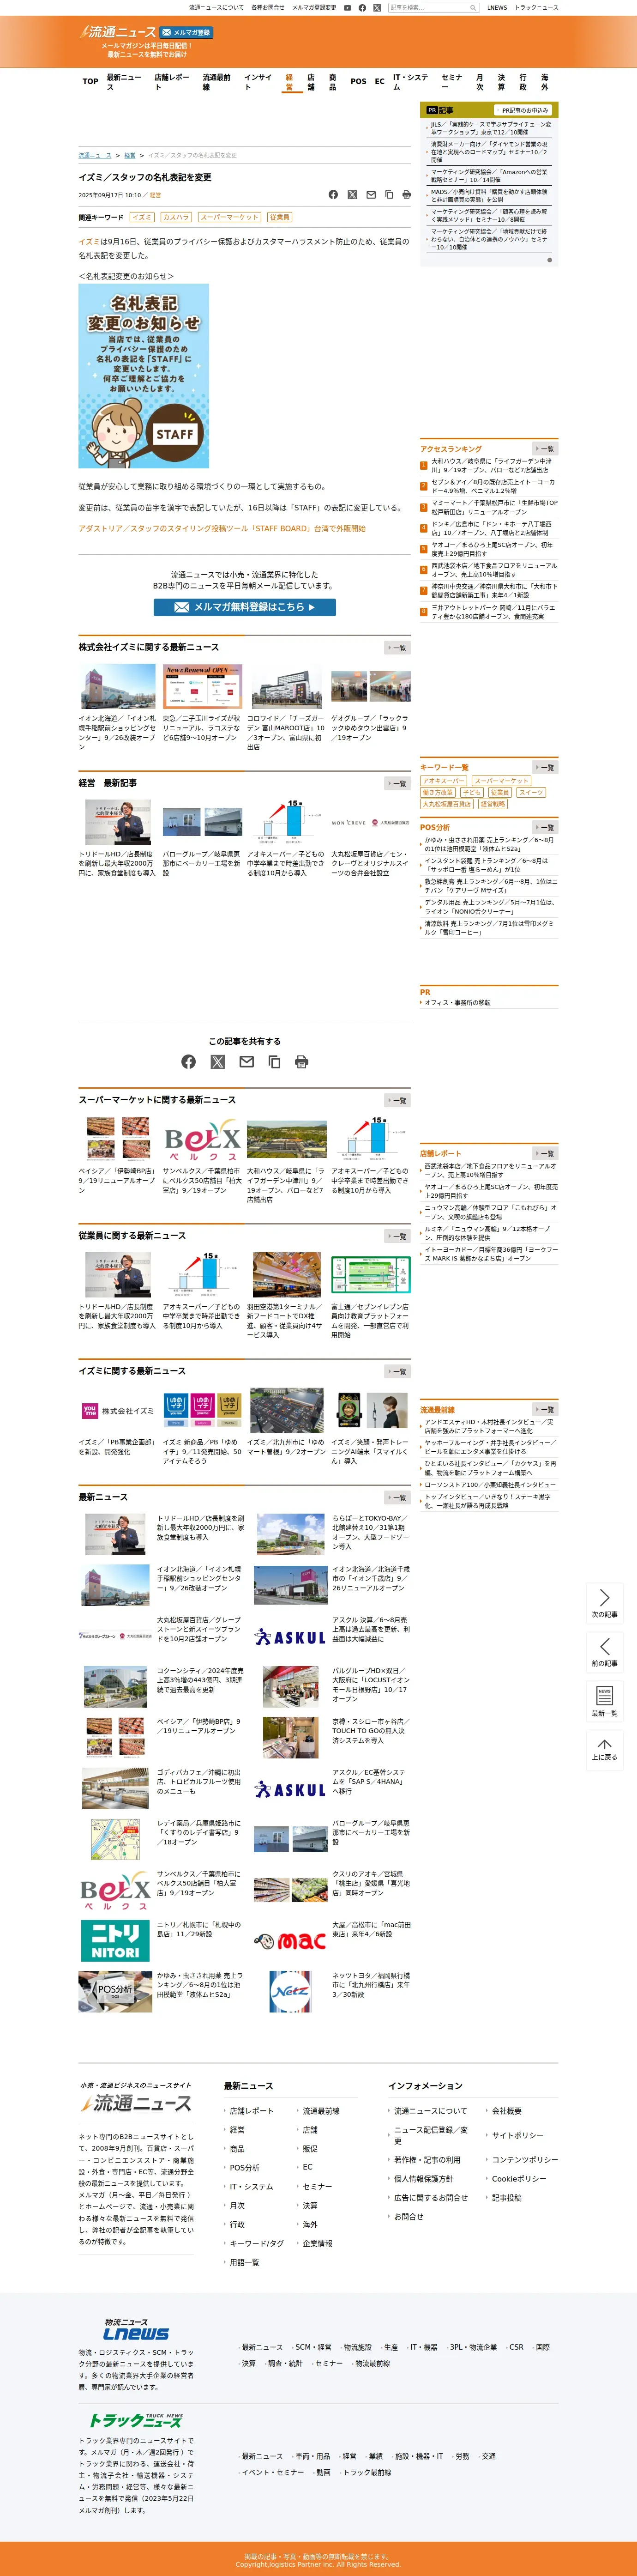Screen dimensions: 637x2576
Task: Go to the next article via 次の記事
Action: coord(604,1603)
